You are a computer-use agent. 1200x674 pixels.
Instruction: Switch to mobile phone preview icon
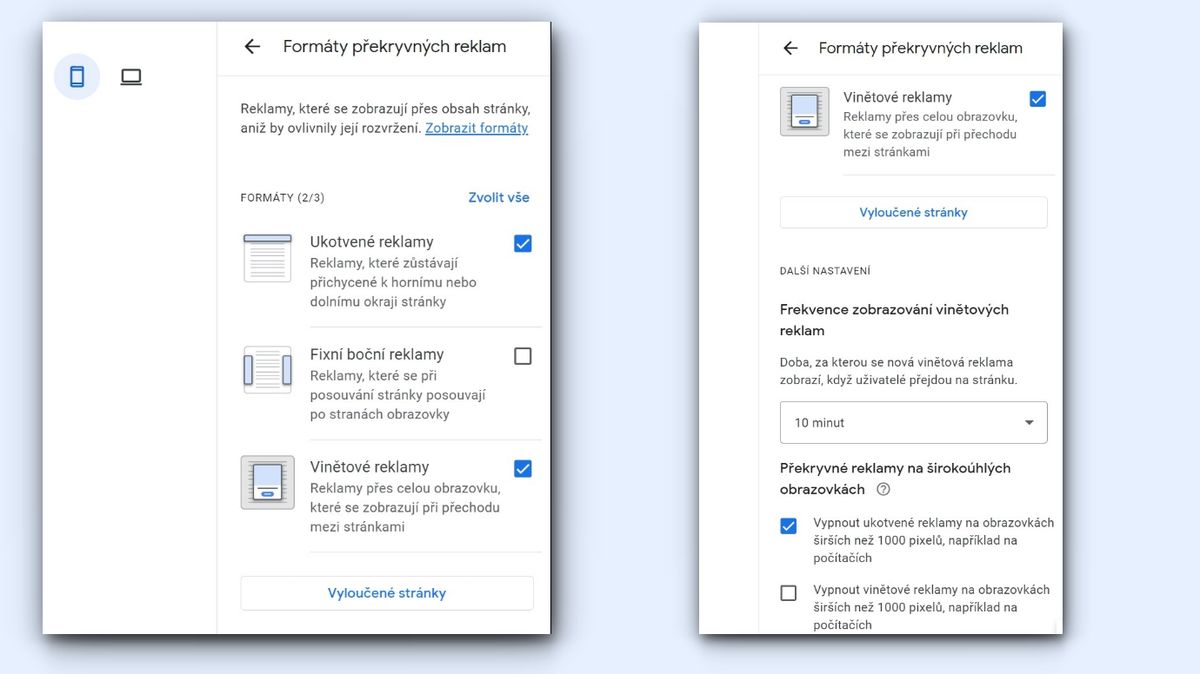coord(77,76)
